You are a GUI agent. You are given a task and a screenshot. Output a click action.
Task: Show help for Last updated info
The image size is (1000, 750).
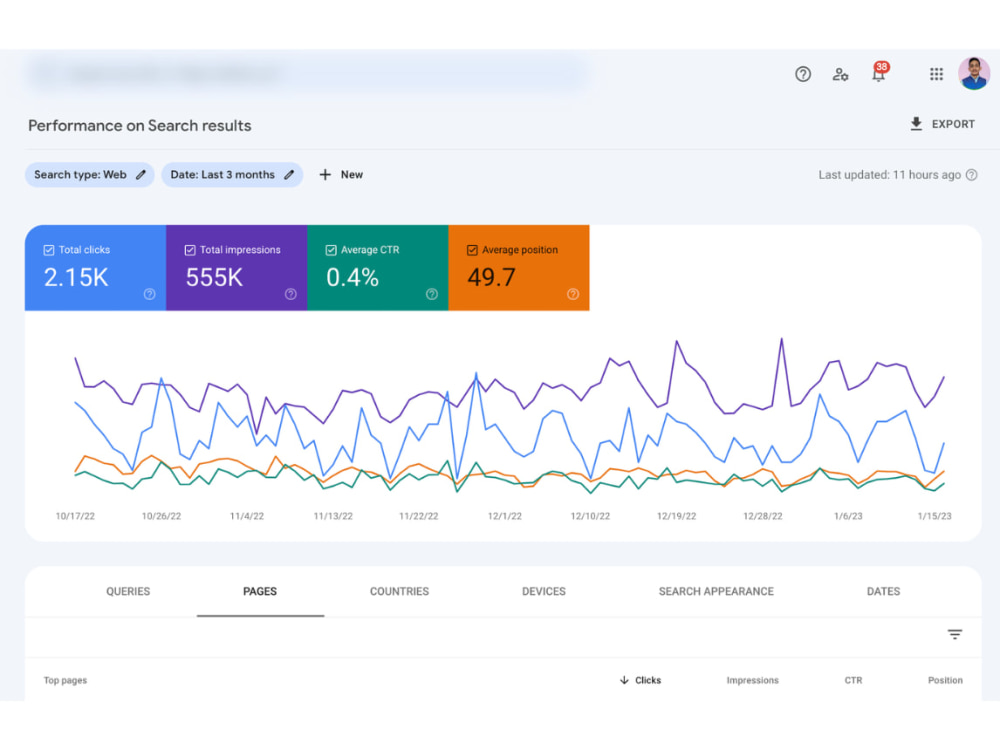click(x=971, y=175)
